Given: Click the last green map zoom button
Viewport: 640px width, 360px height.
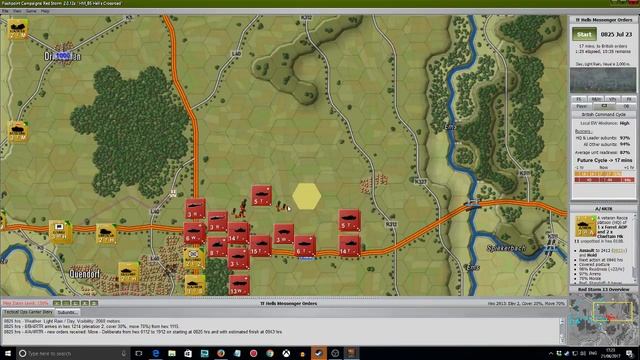Looking at the screenshot, I should pyautogui.click(x=94, y=303).
